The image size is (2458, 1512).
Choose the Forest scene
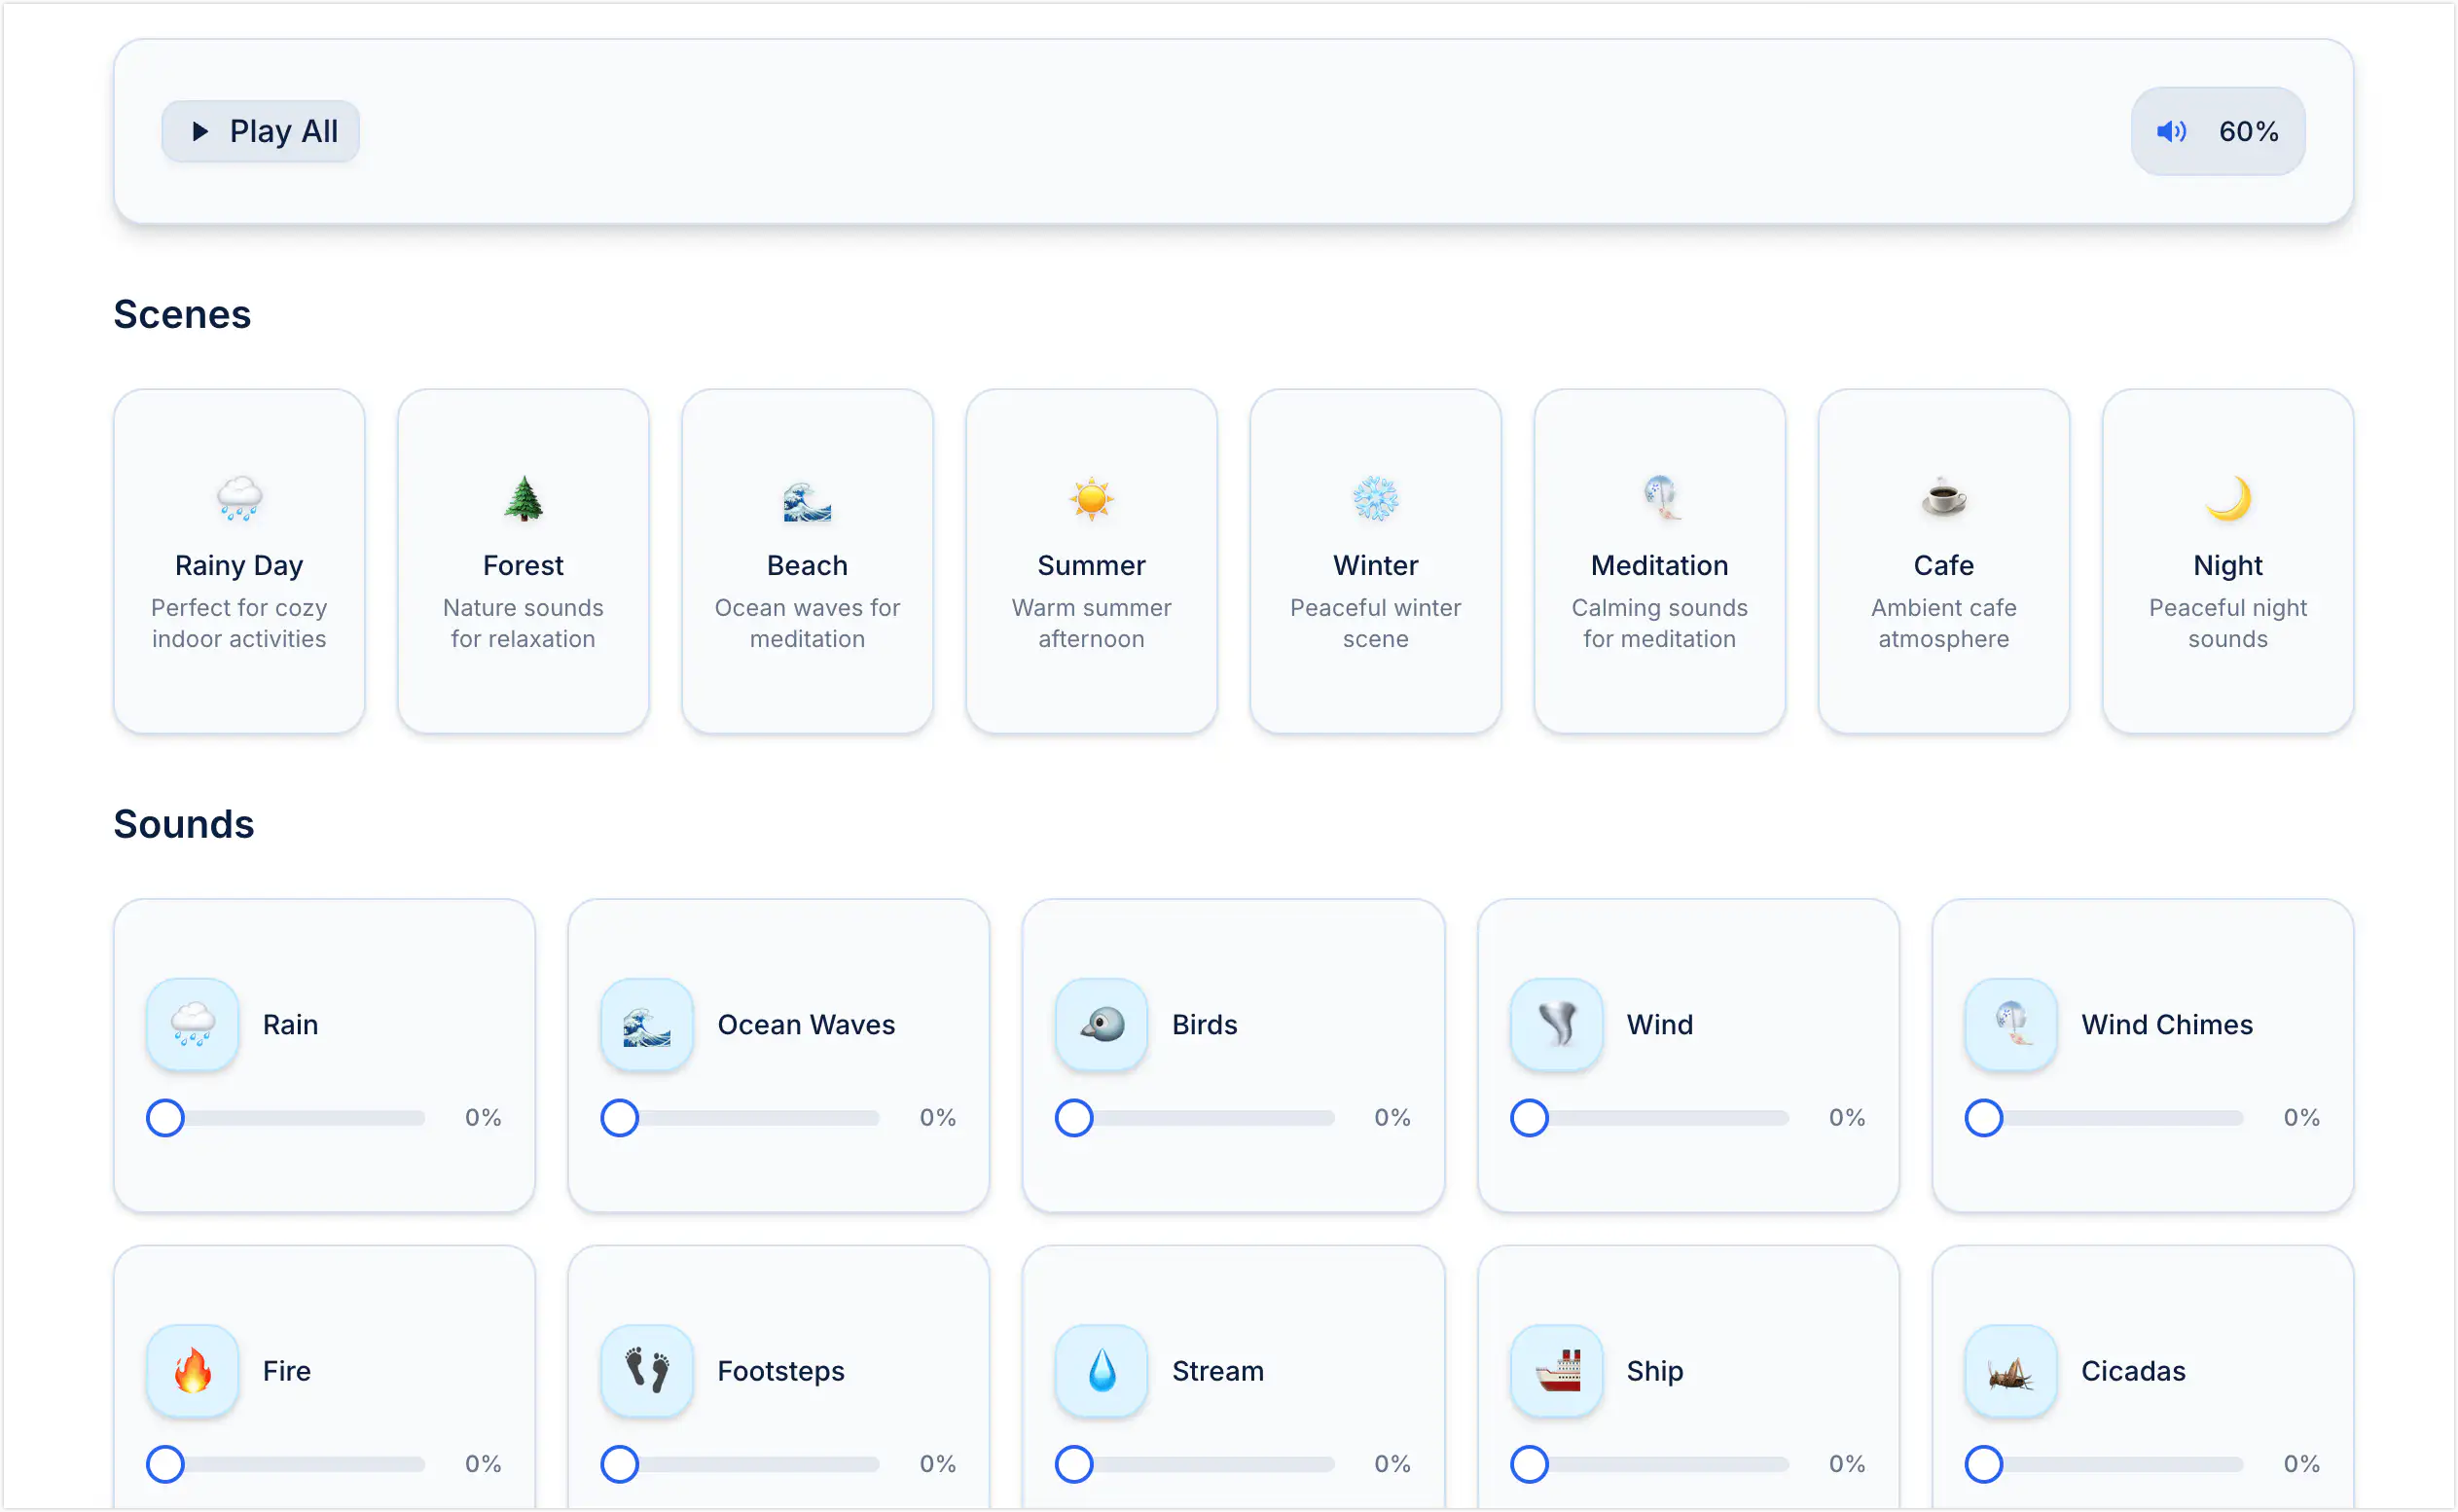pyautogui.click(x=523, y=561)
